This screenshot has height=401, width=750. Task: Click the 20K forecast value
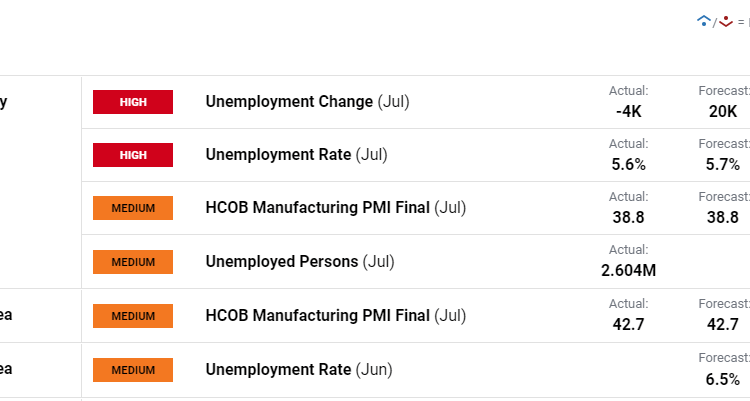pos(723,111)
